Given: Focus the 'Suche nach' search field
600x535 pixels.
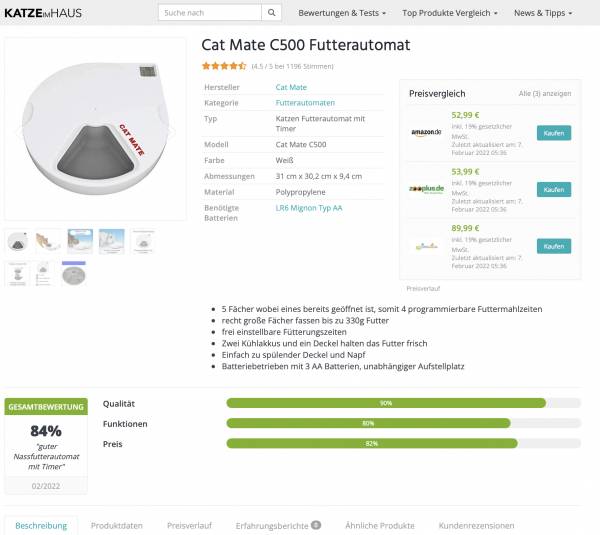Looking at the screenshot, I should point(210,13).
